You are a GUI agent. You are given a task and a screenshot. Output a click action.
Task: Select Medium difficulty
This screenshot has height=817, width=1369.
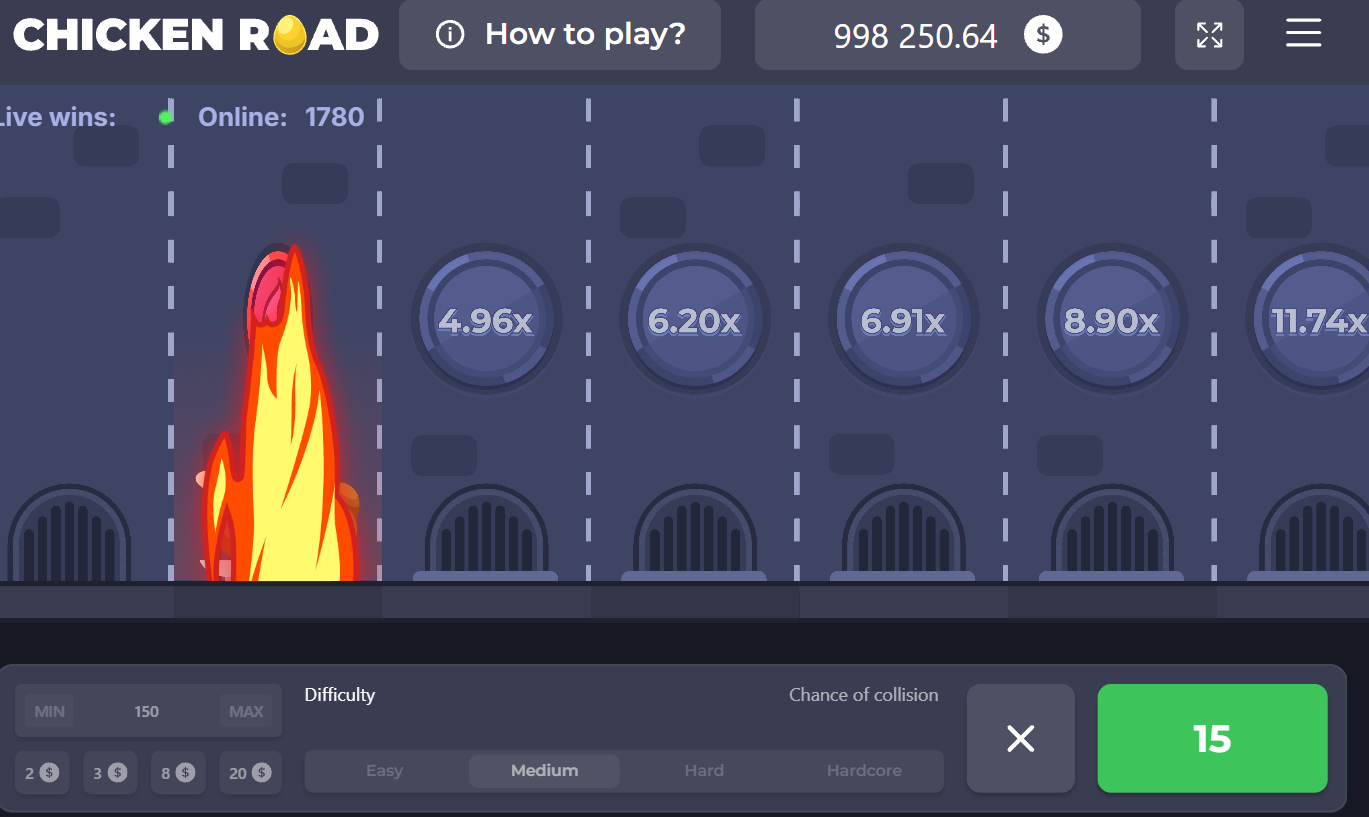click(x=544, y=771)
